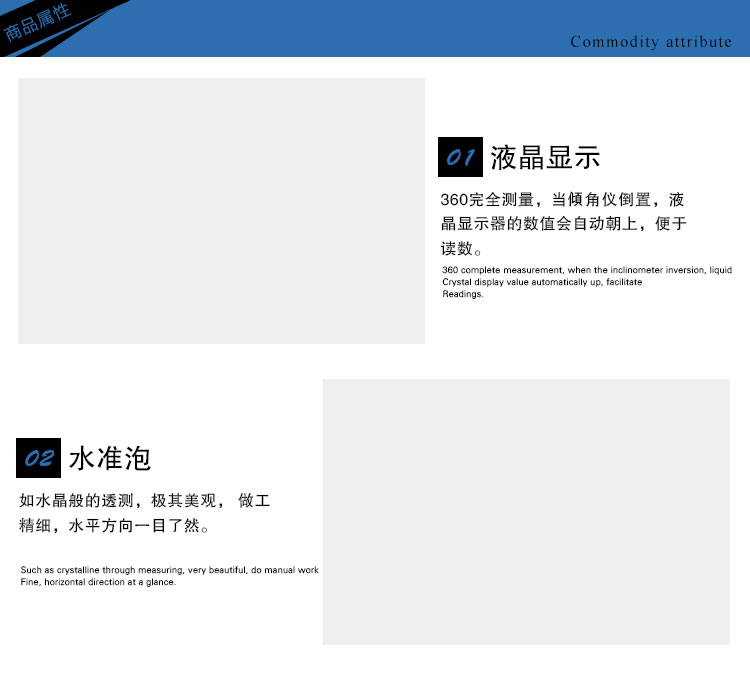Open the image placeholder beside 液晶显示
This screenshot has height=681, width=750.
pyautogui.click(x=221, y=211)
